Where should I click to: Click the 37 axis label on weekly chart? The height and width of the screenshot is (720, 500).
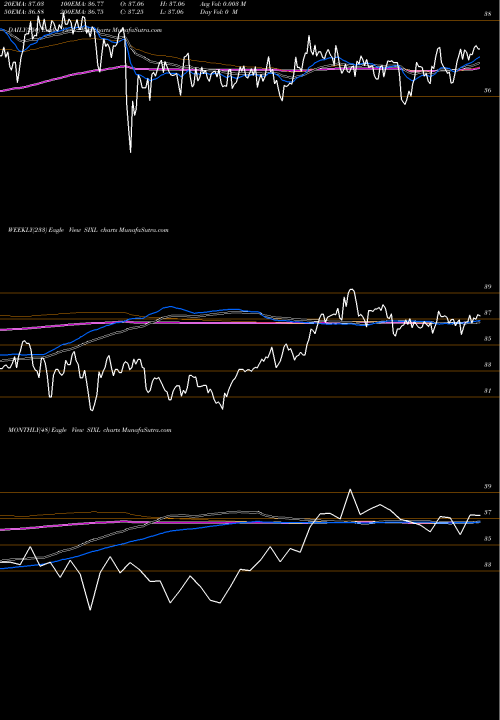click(487, 313)
